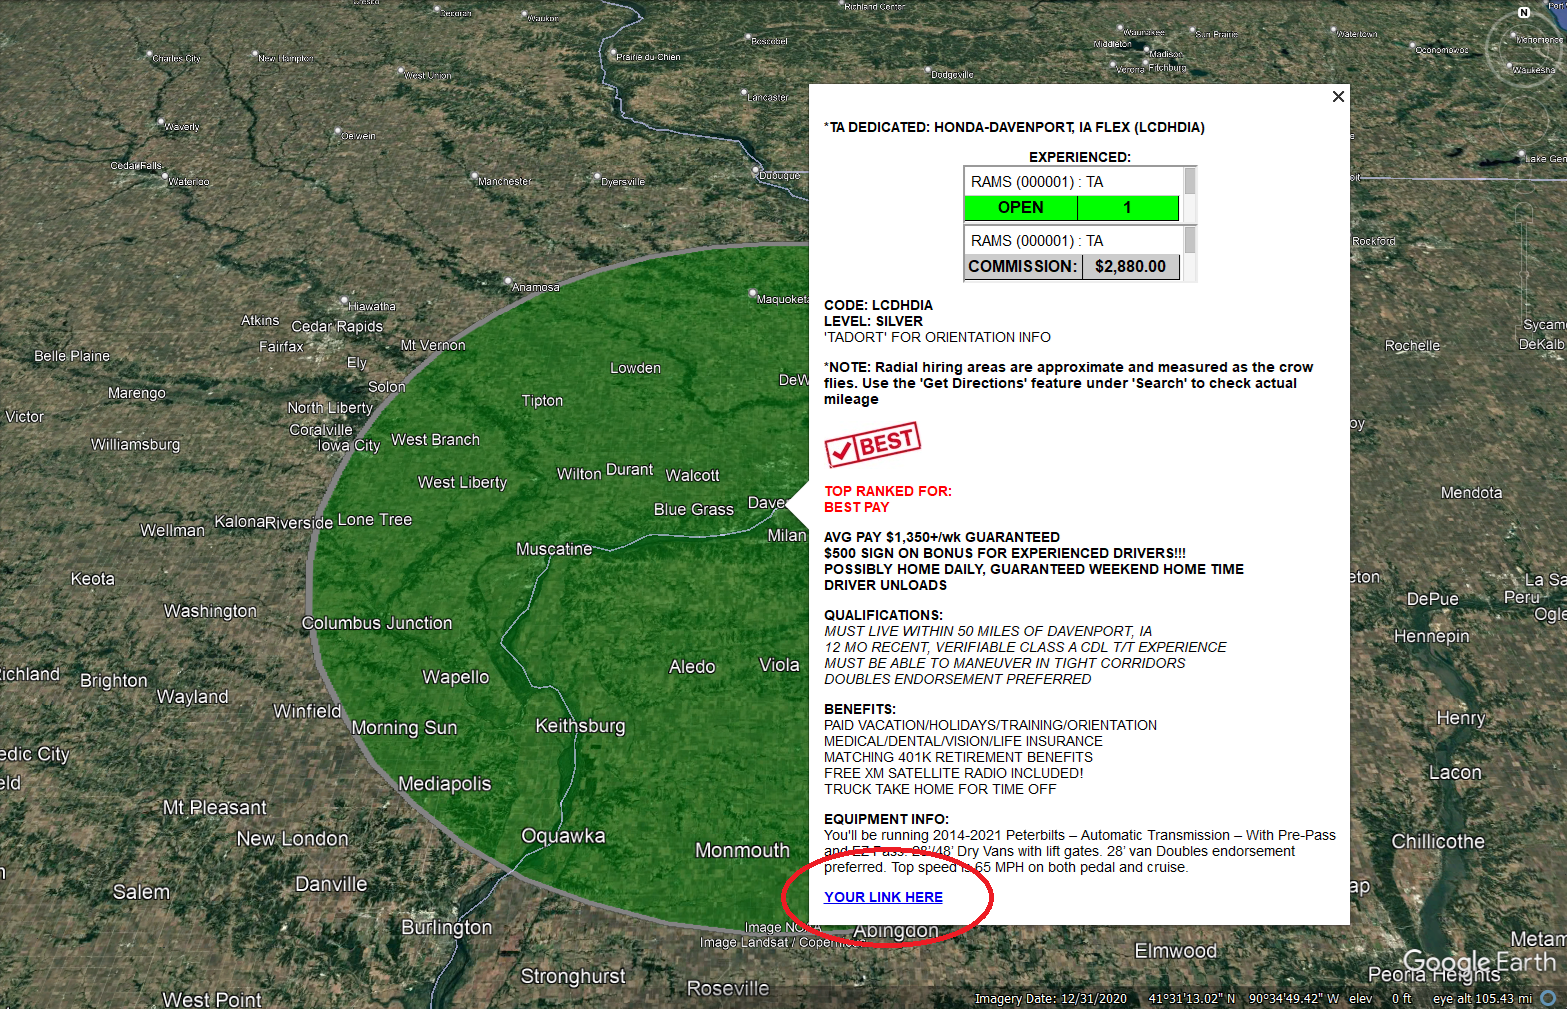Click the Anamosa city dot marker
Screen dimensions: 1567x1009
click(508, 282)
